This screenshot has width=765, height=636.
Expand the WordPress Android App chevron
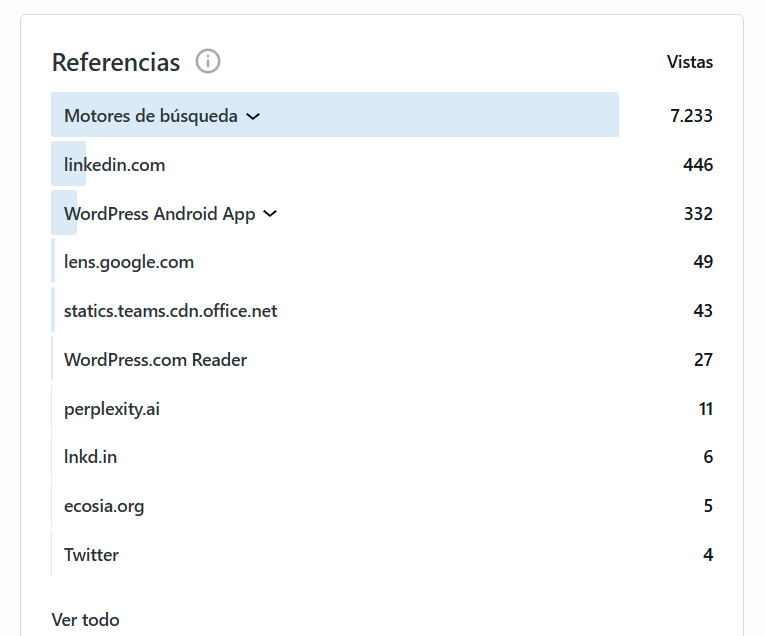coord(270,214)
